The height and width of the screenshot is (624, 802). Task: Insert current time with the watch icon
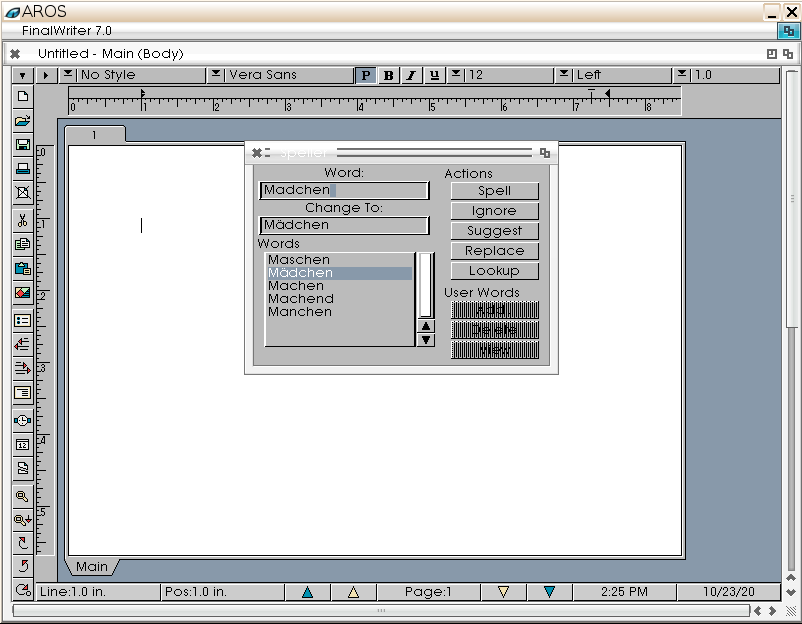pos(23,420)
